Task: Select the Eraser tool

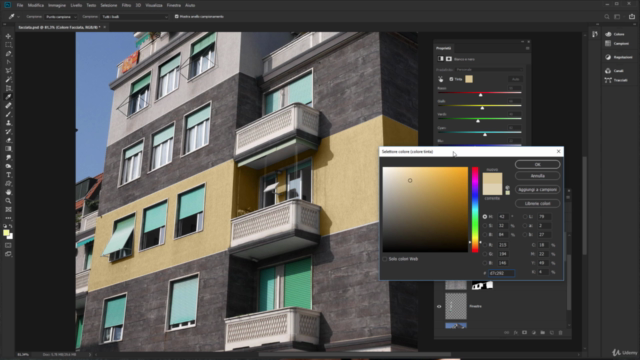Action: pyautogui.click(x=8, y=140)
